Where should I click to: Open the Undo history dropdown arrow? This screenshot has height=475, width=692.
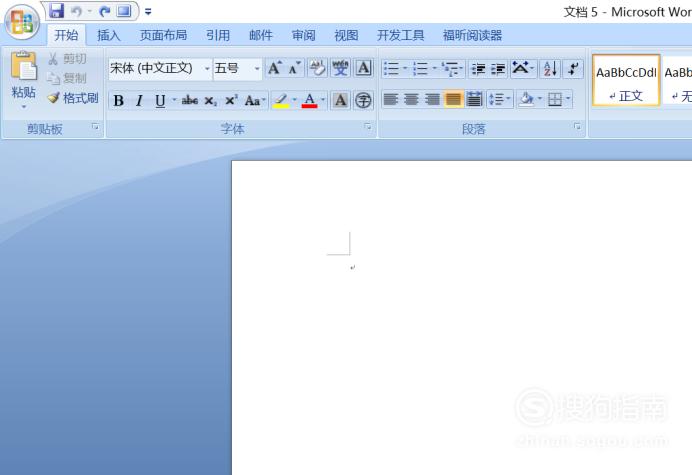pos(89,11)
